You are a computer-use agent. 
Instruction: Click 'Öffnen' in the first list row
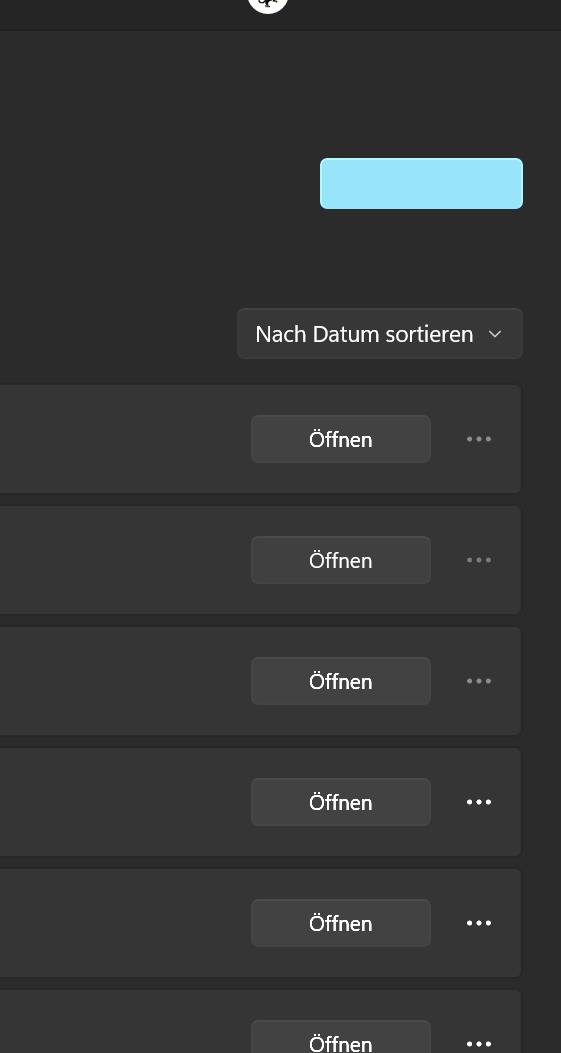341,439
